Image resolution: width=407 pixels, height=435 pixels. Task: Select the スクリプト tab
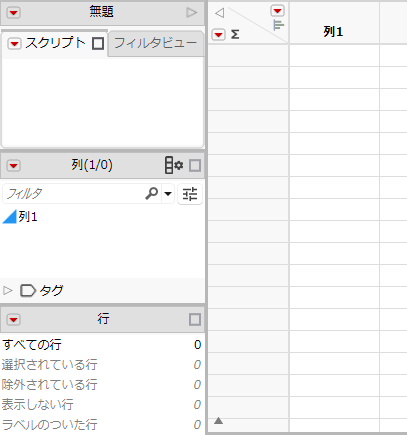55,43
